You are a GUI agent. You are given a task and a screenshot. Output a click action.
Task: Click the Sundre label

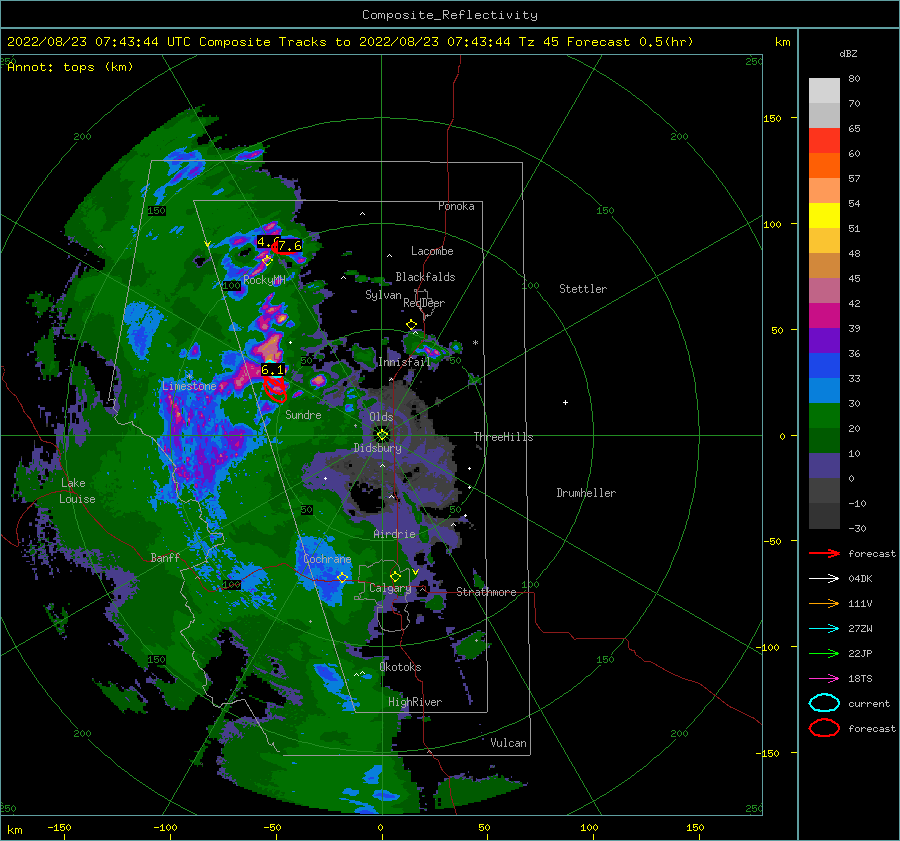(303, 414)
